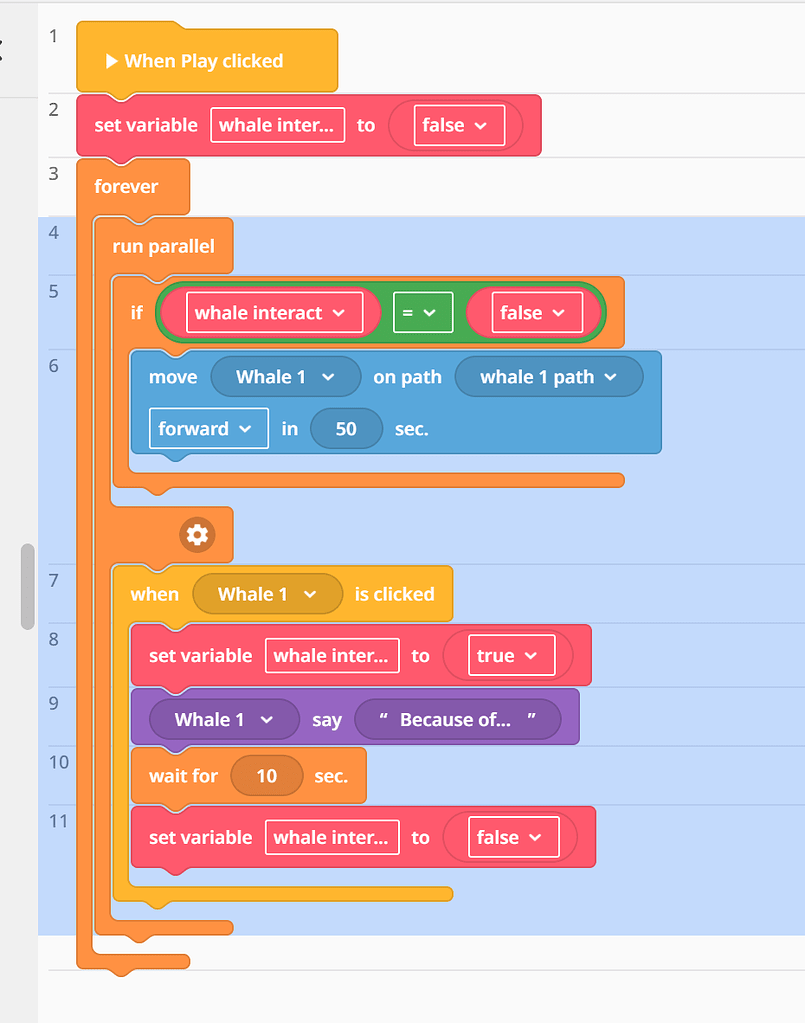The width and height of the screenshot is (805, 1023).
Task: Open Whale 1 dropdown in the say block
Action: pyautogui.click(x=223, y=718)
